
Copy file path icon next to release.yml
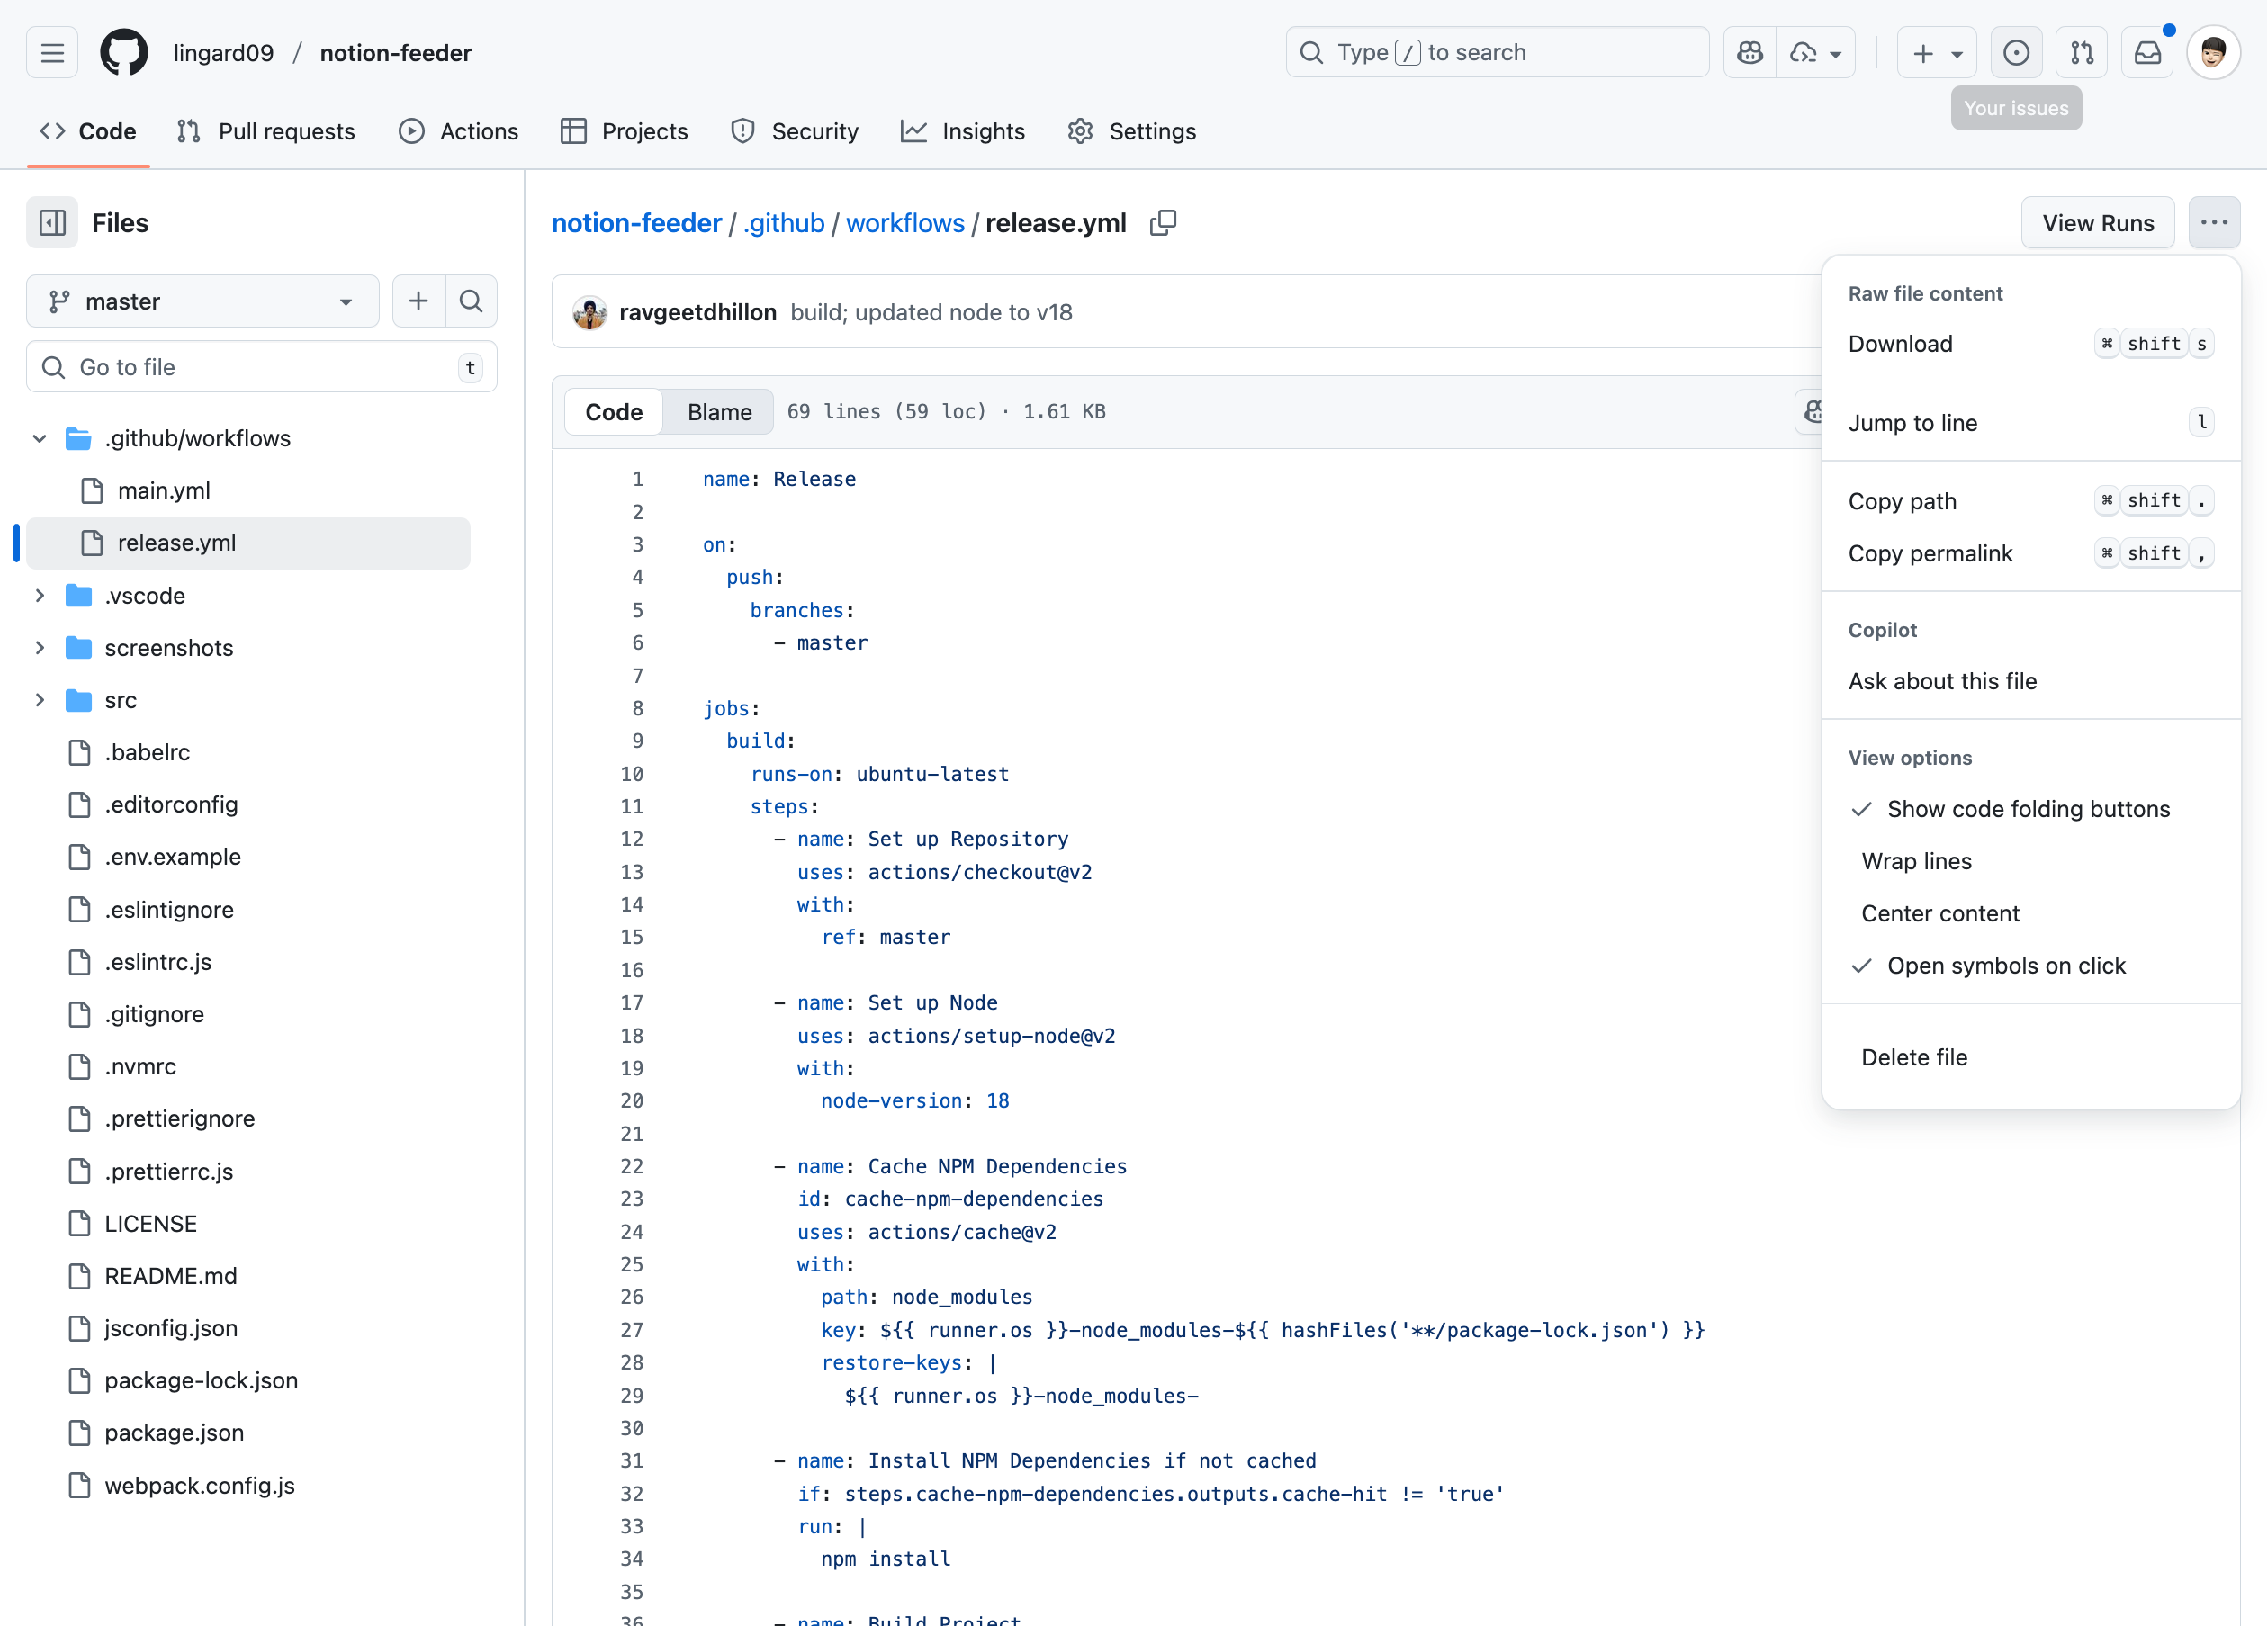(1163, 223)
